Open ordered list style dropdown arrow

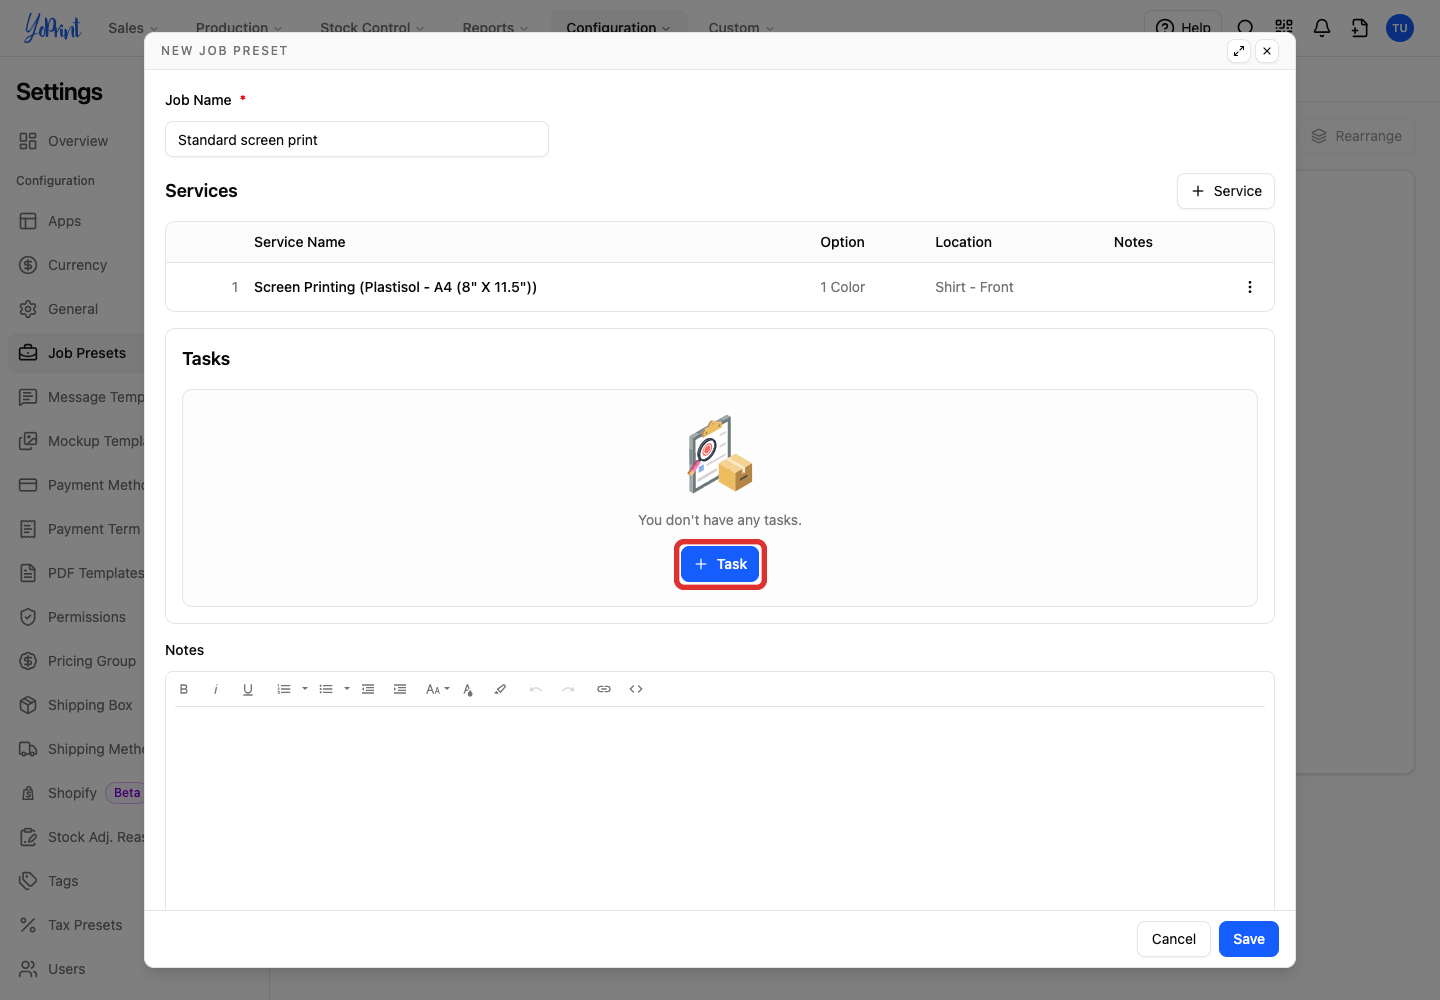305,689
